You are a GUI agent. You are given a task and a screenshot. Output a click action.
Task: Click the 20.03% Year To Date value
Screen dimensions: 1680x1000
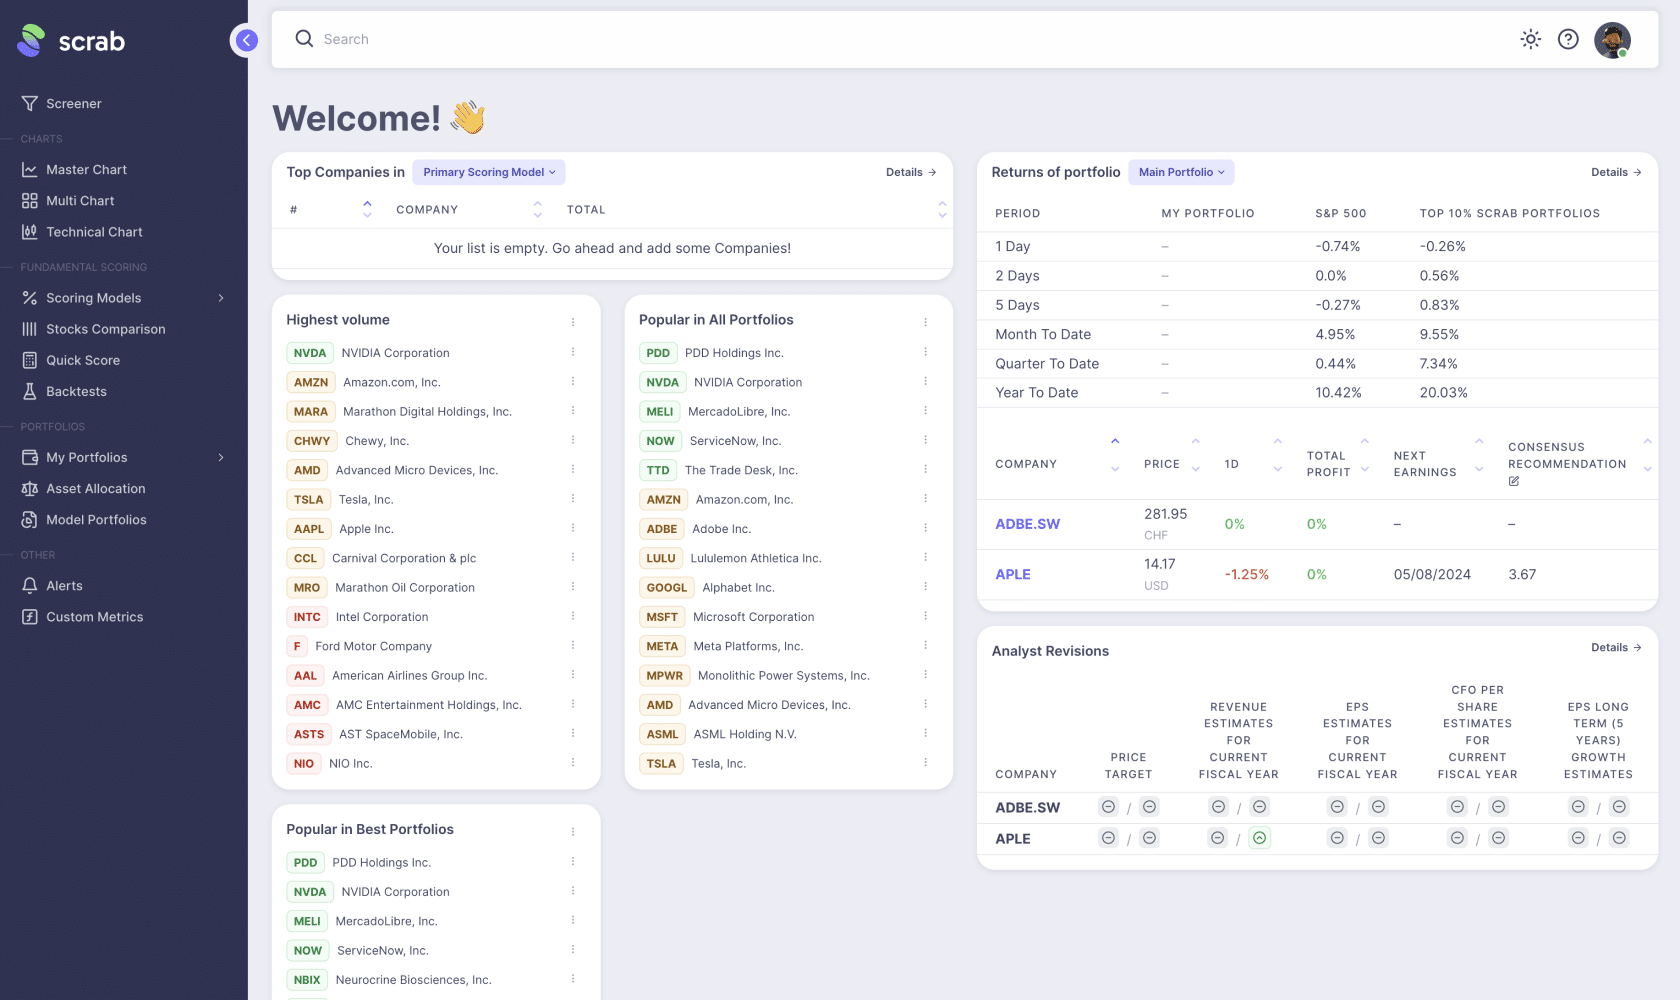click(1444, 393)
